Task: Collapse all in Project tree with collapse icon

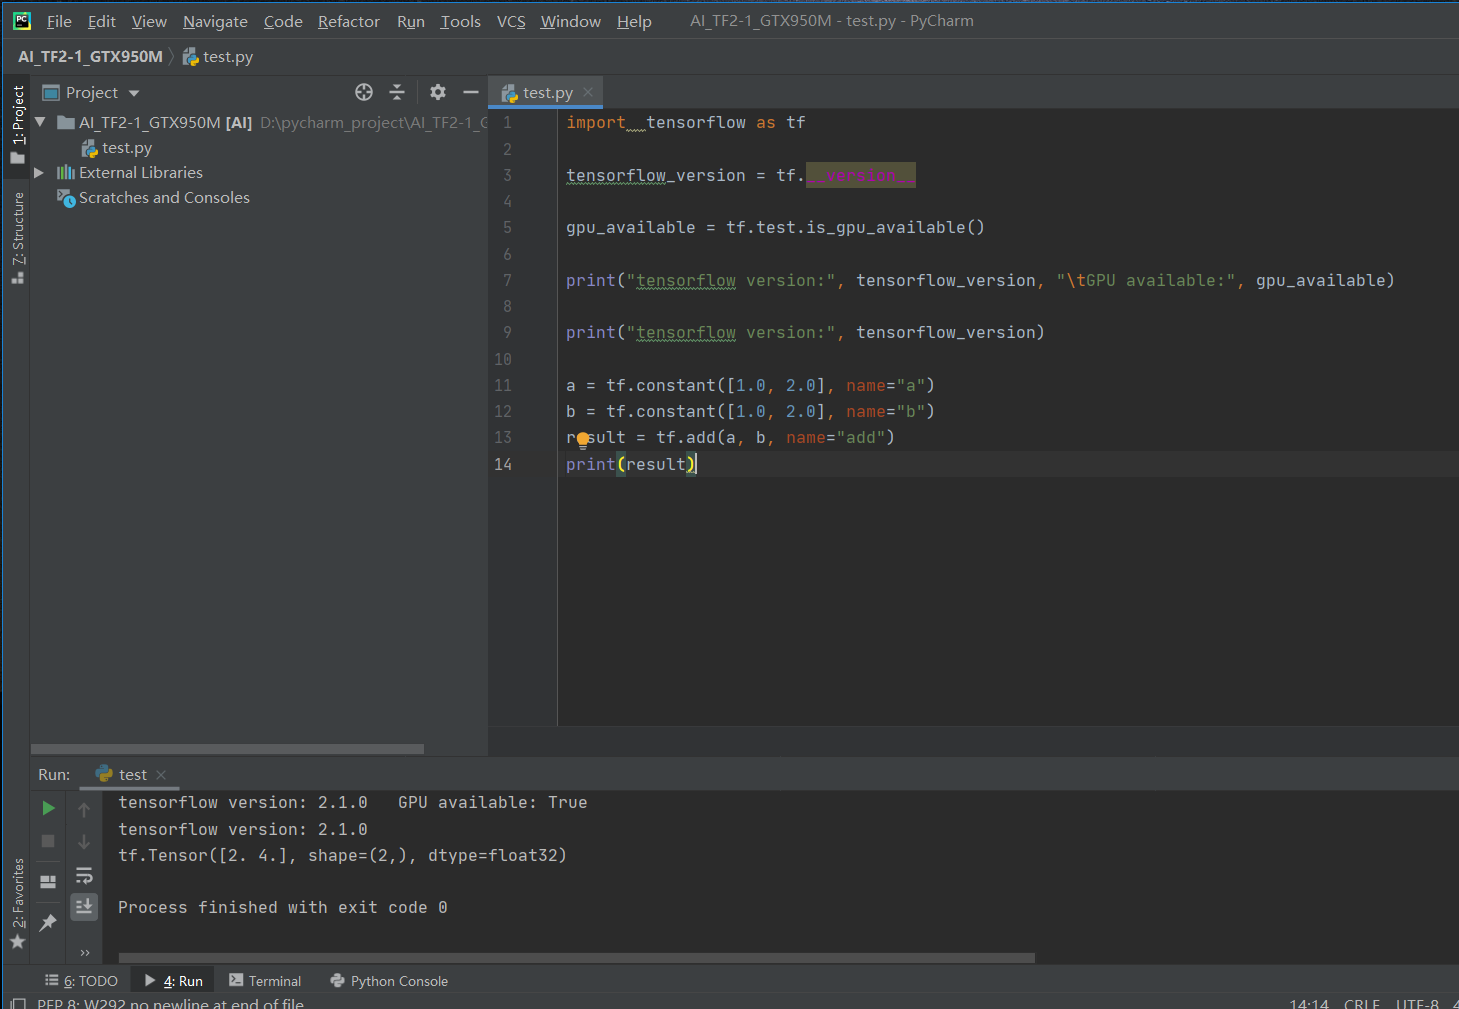Action: 397,92
